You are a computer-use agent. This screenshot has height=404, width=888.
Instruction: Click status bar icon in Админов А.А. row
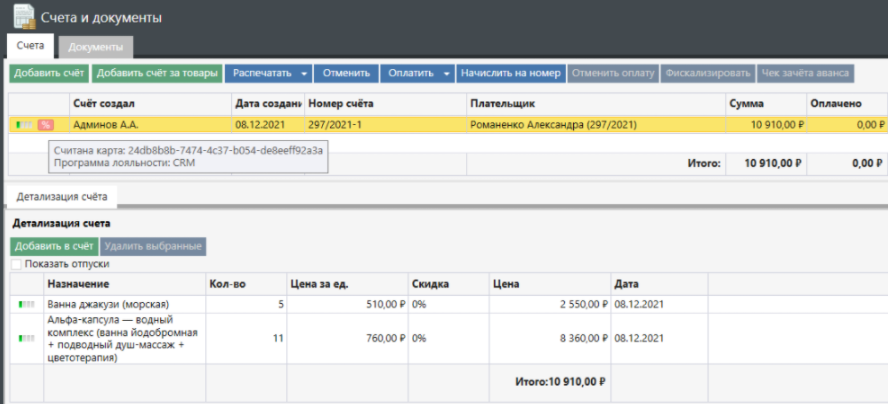[x=24, y=125]
